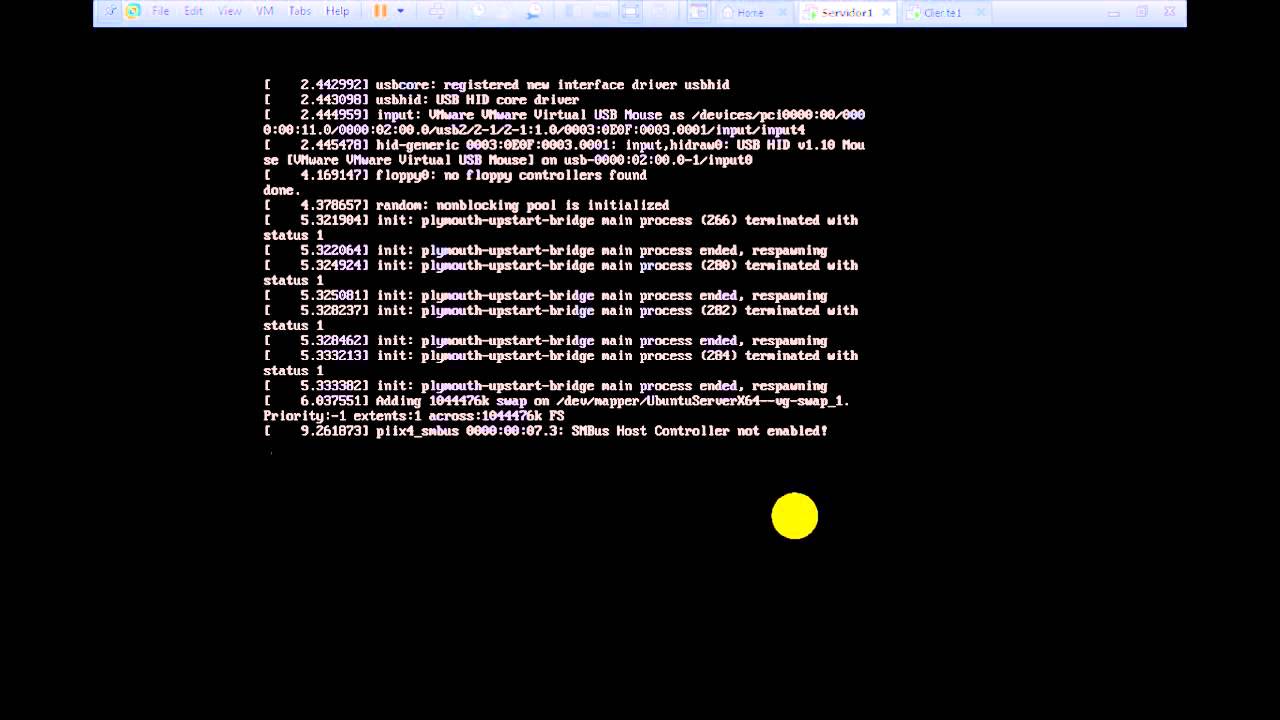Expand the power options dropdown arrow

401,12
